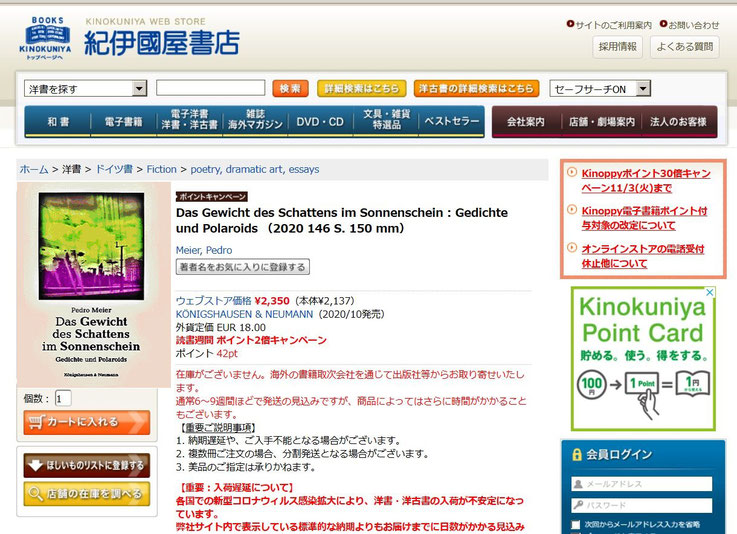737x534 pixels.
Task: Open Kinoppyポイント30倍キャンペーン news link
Action: pos(646,181)
